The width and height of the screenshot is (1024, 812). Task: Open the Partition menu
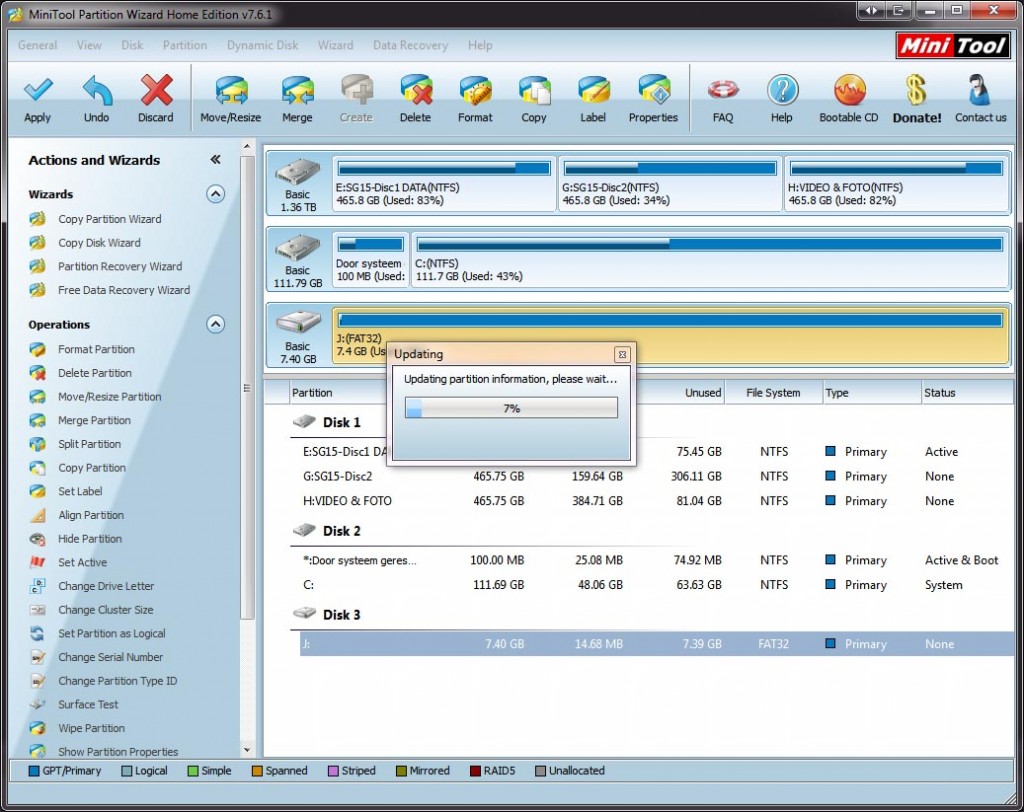(185, 45)
